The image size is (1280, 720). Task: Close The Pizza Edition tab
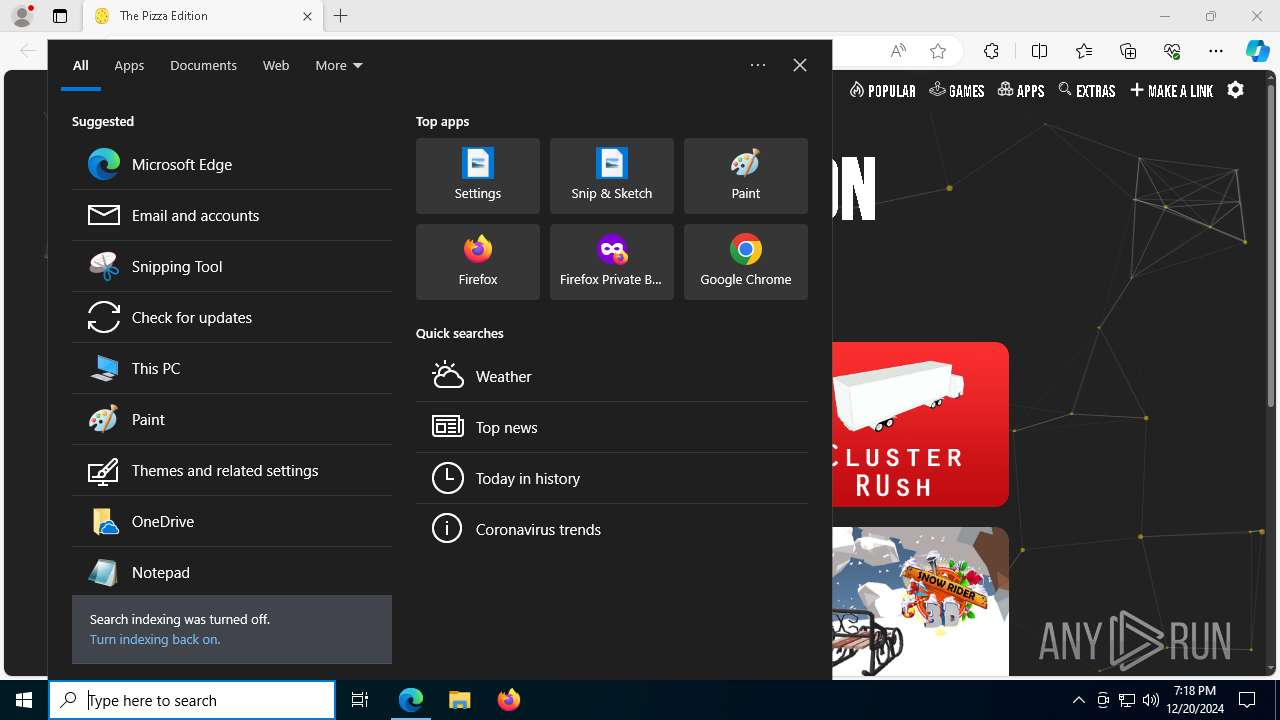click(x=307, y=16)
